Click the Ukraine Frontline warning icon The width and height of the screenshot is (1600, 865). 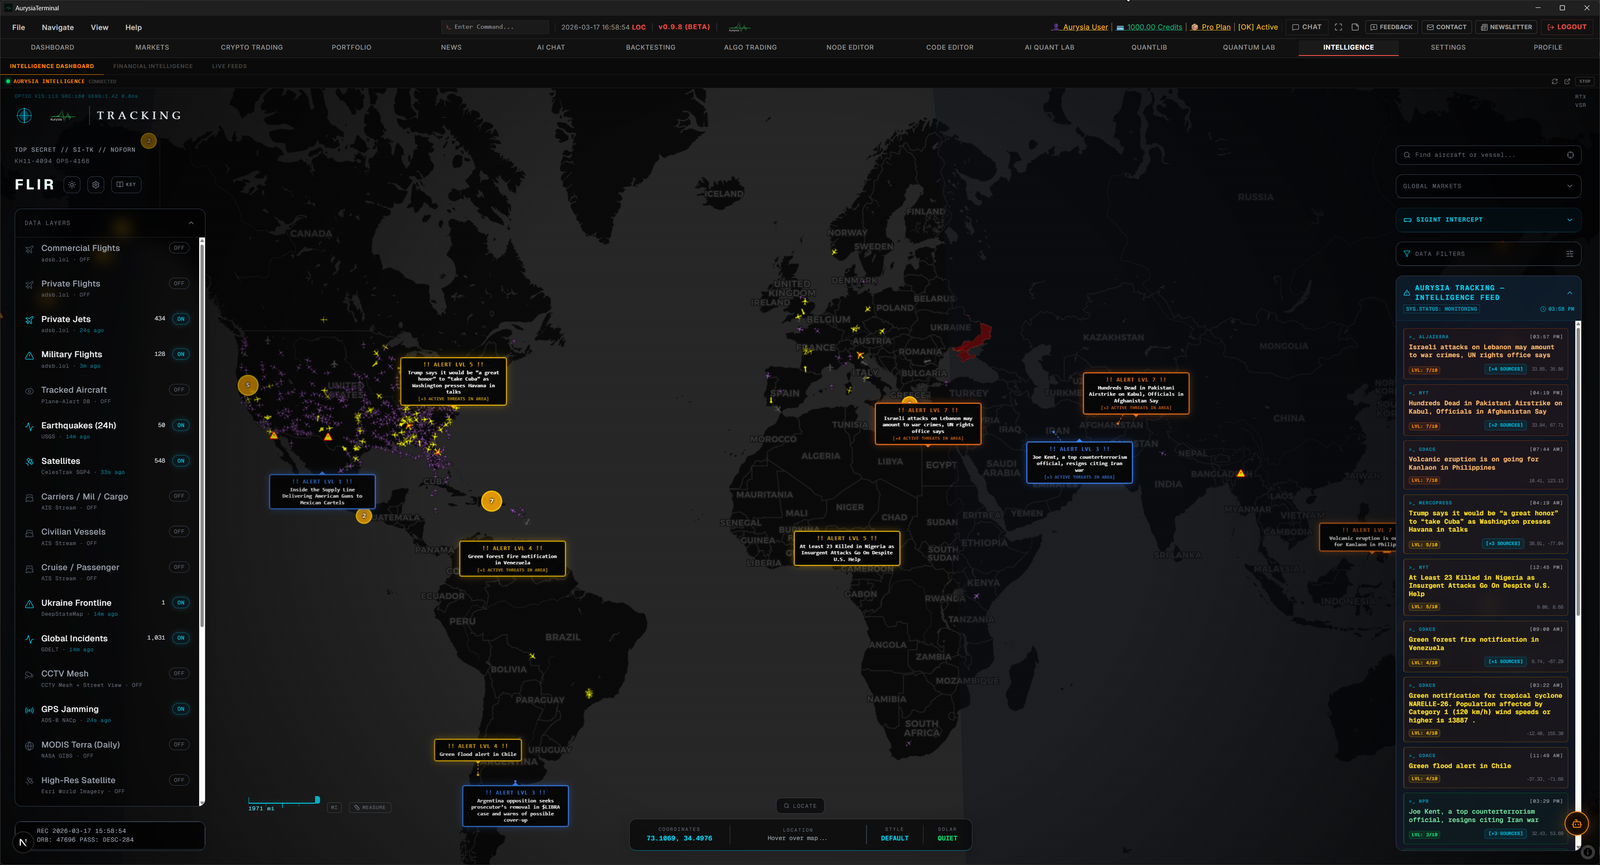point(29,604)
